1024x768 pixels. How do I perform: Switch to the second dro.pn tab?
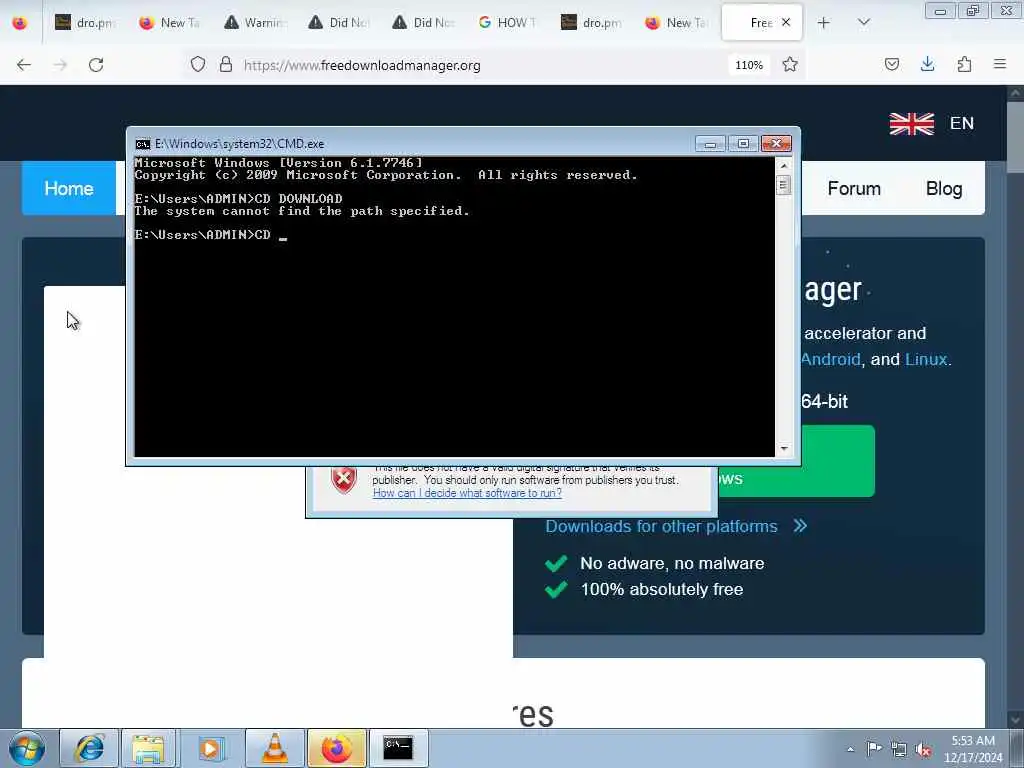coord(591,23)
